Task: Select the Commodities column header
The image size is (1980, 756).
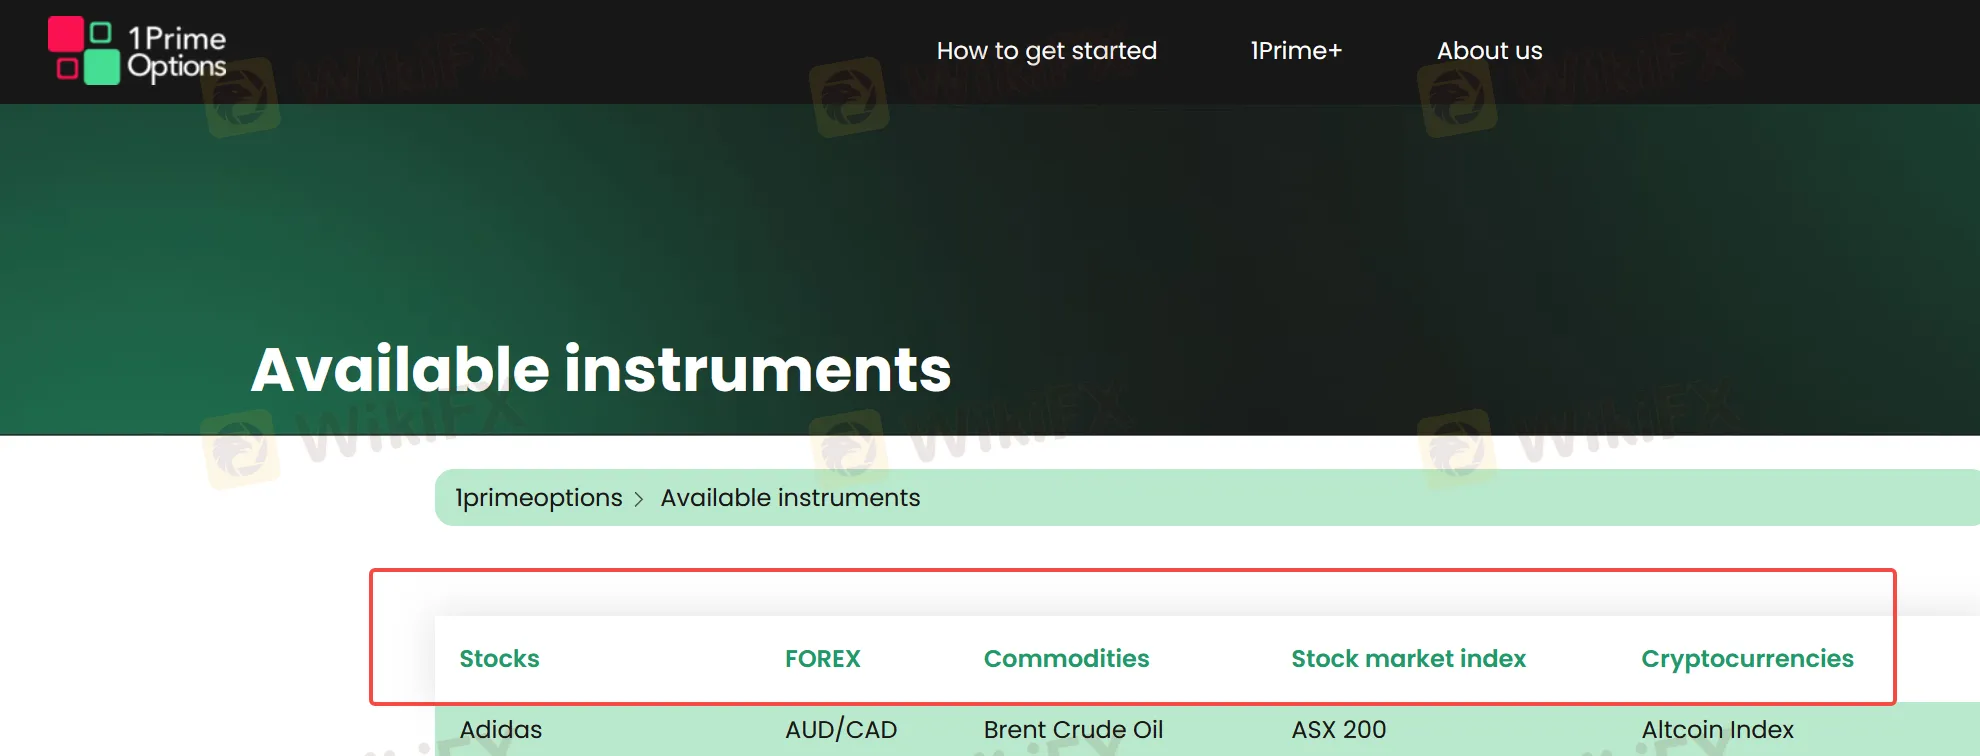Action: pyautogui.click(x=1066, y=659)
